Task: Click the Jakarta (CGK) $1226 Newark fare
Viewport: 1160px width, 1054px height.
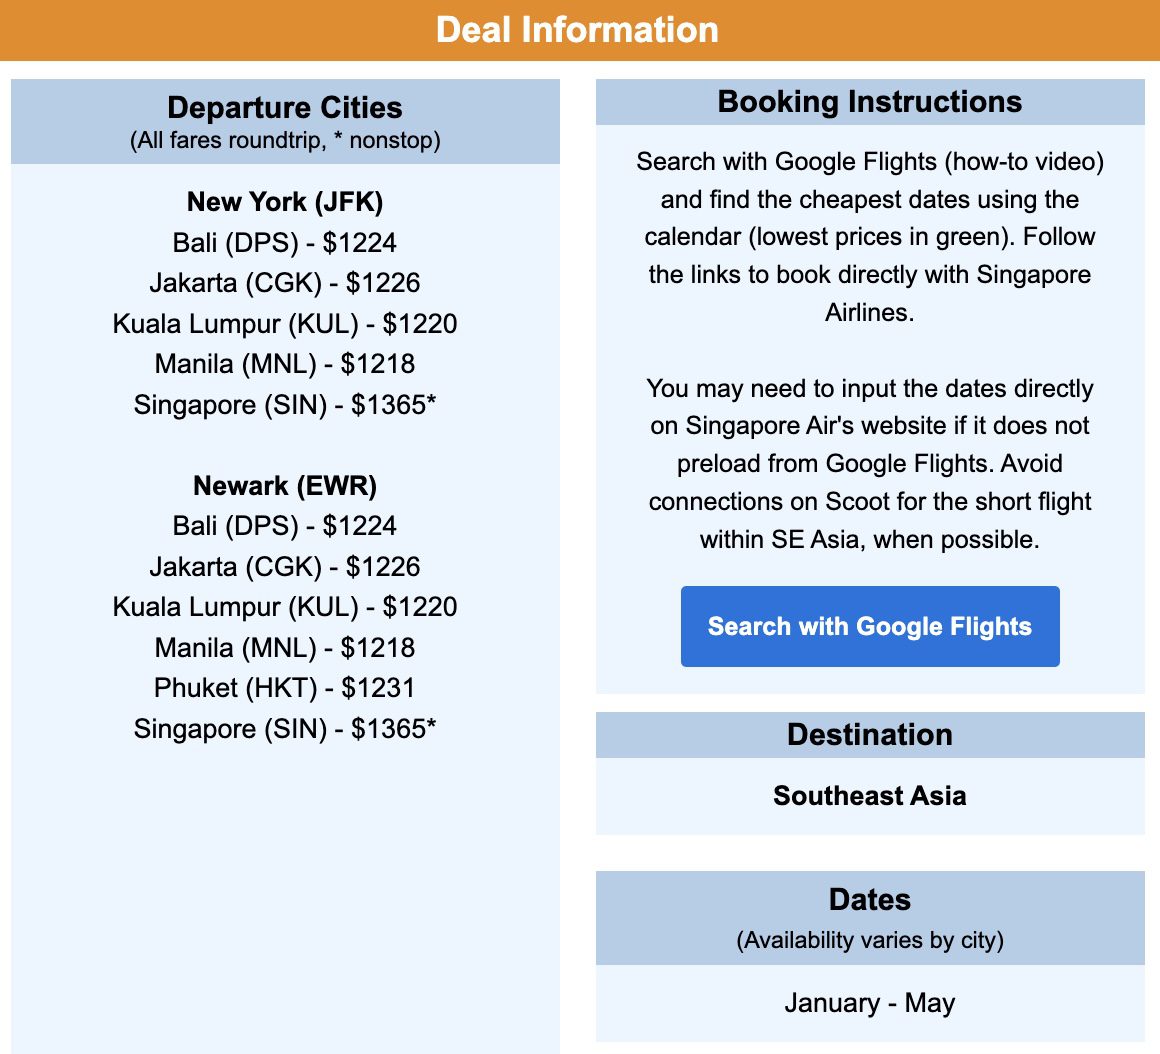Action: [284, 567]
